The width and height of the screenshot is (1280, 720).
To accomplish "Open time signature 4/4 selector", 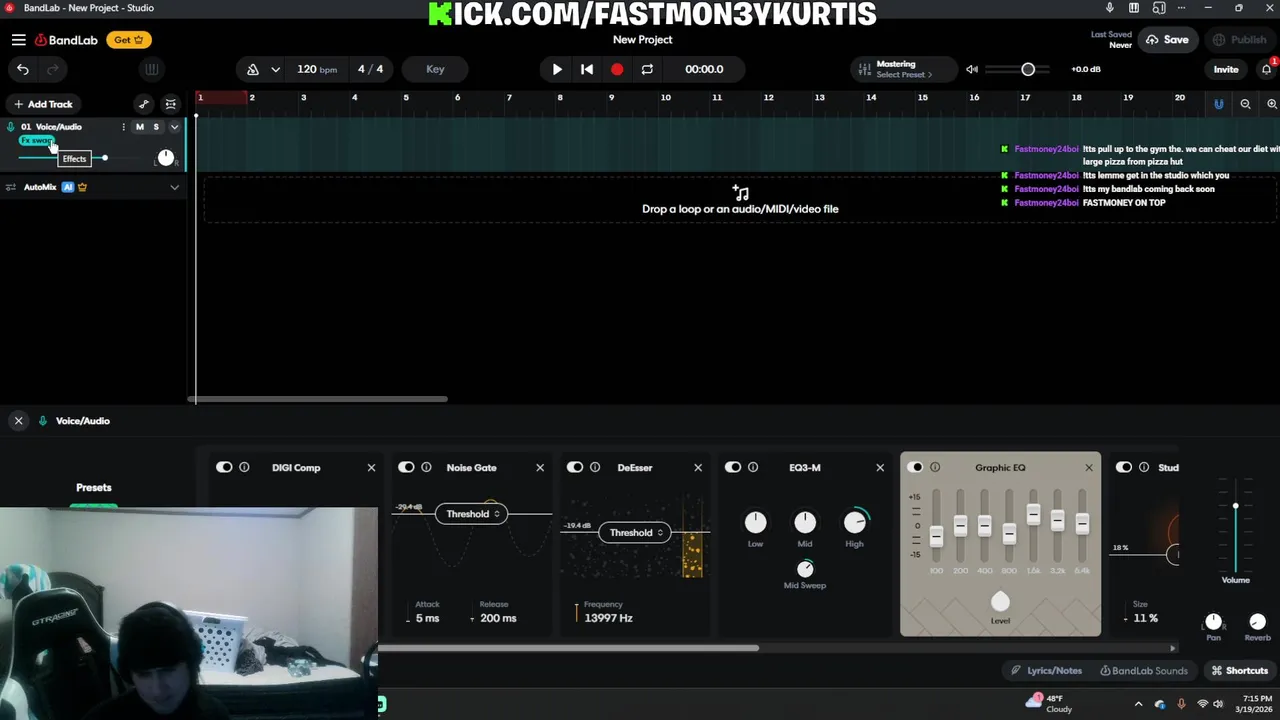I will [370, 69].
